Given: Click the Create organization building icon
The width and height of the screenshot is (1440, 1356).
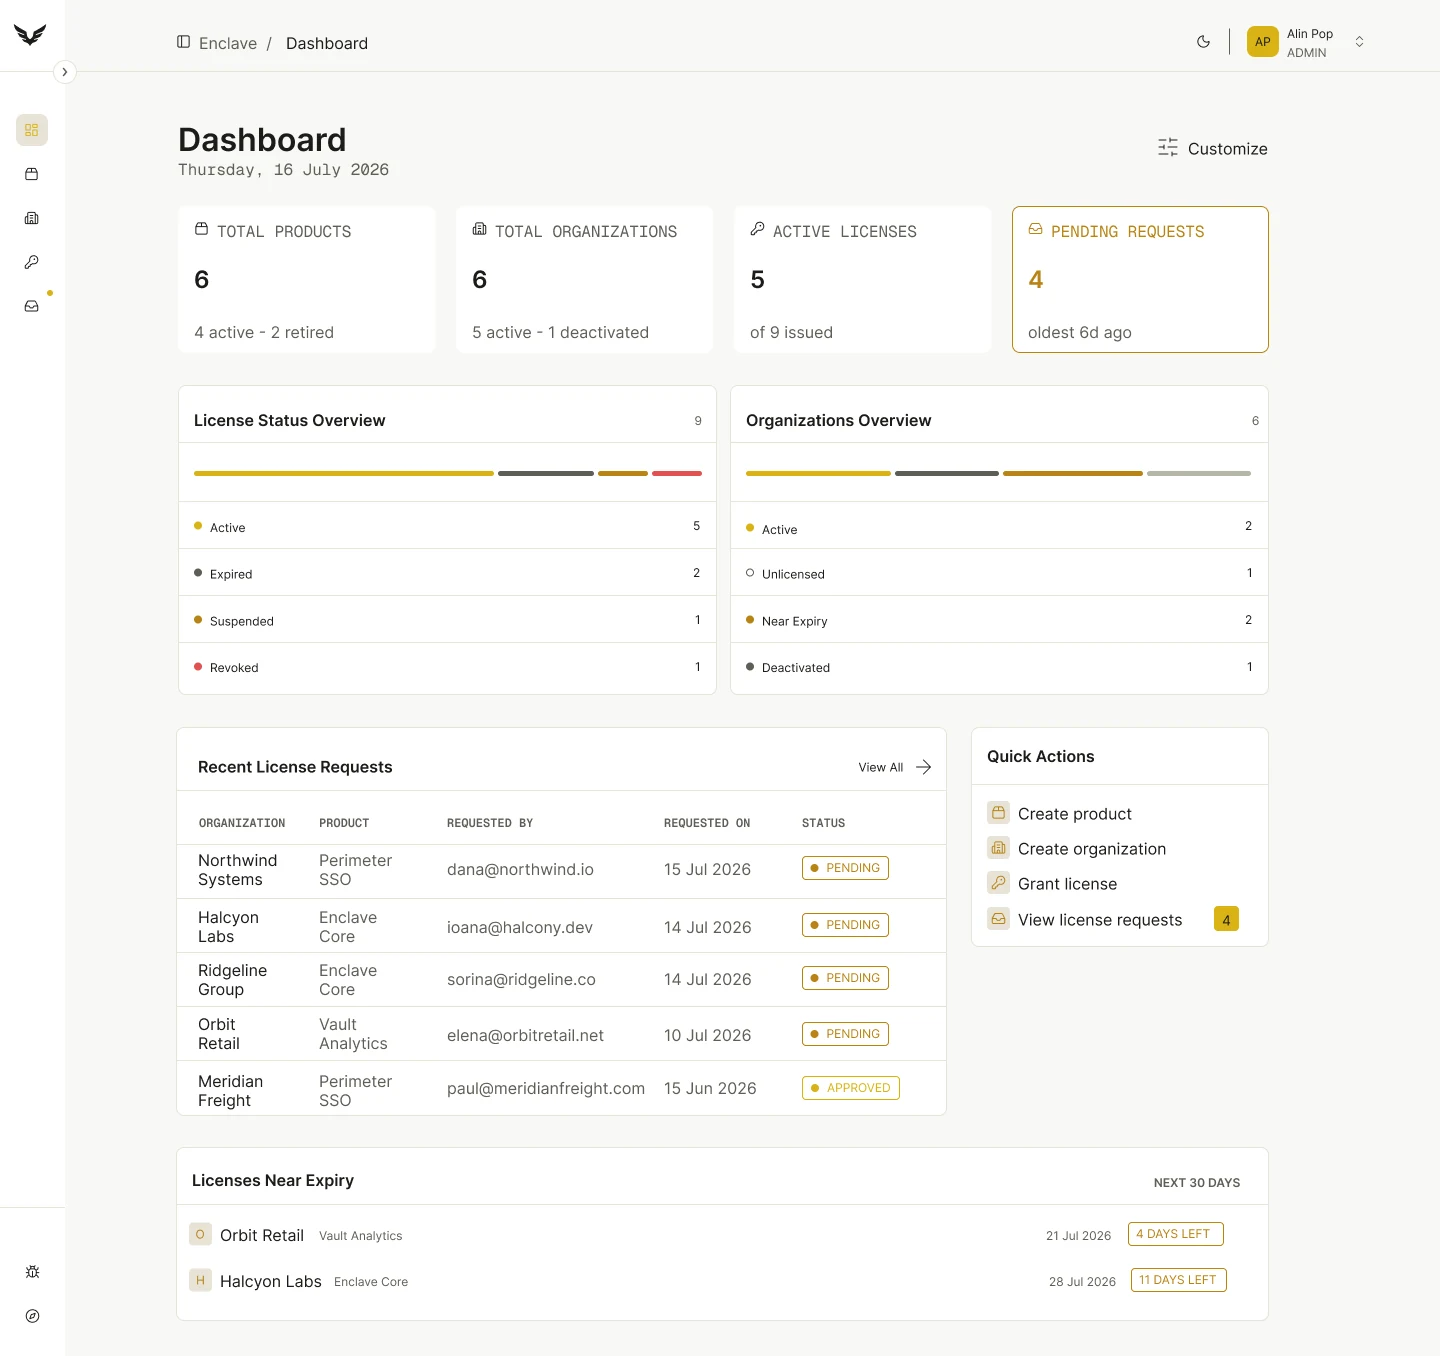Looking at the screenshot, I should (x=998, y=848).
